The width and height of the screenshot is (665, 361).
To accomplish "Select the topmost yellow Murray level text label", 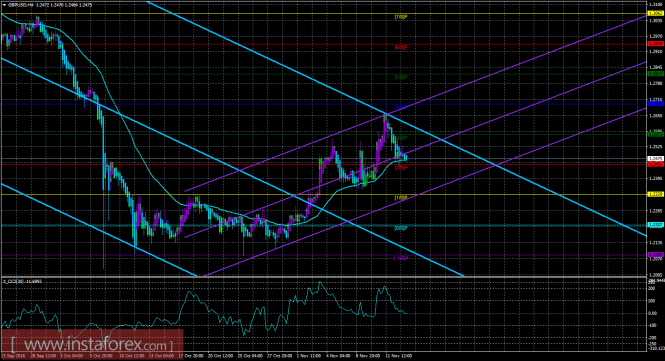I will point(401,17).
